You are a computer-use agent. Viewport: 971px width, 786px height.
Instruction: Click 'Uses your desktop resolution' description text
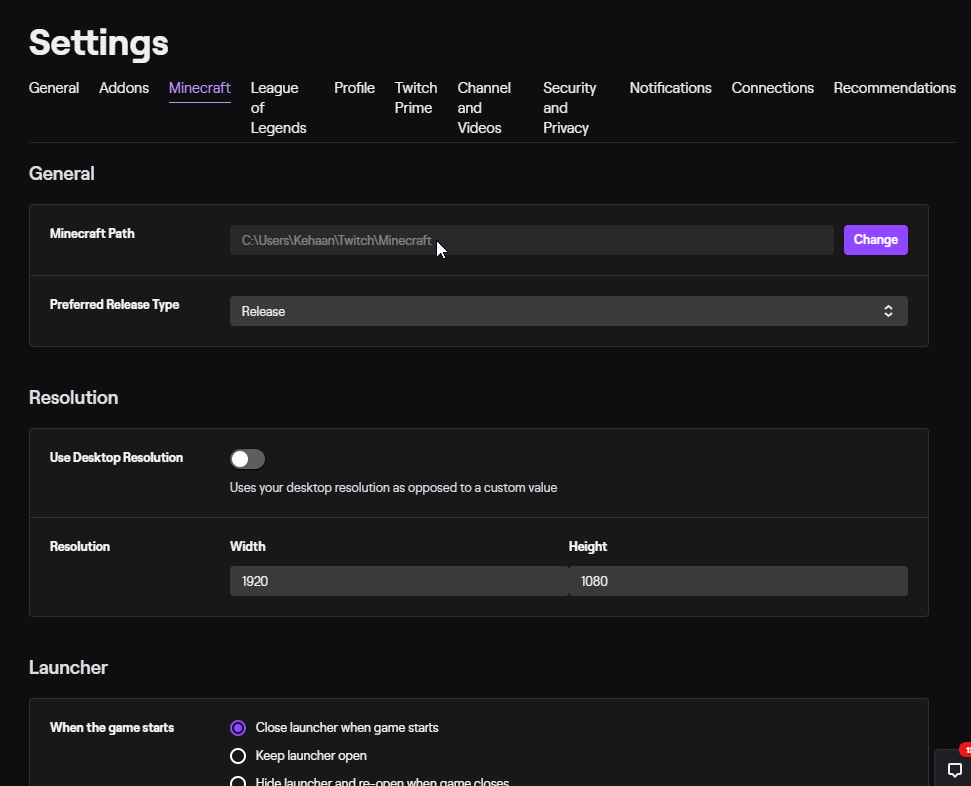point(393,487)
